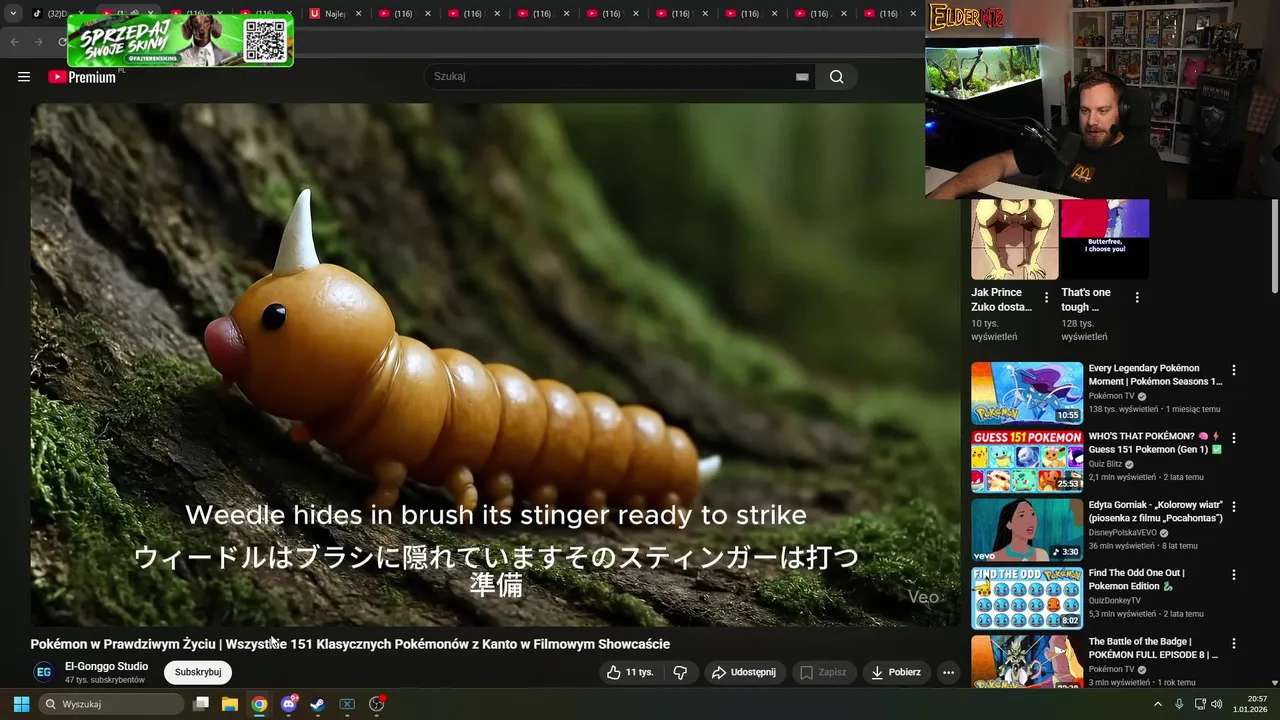Open the on-screen keyboard in search box
The width and height of the screenshot is (1280, 720).
point(802,77)
